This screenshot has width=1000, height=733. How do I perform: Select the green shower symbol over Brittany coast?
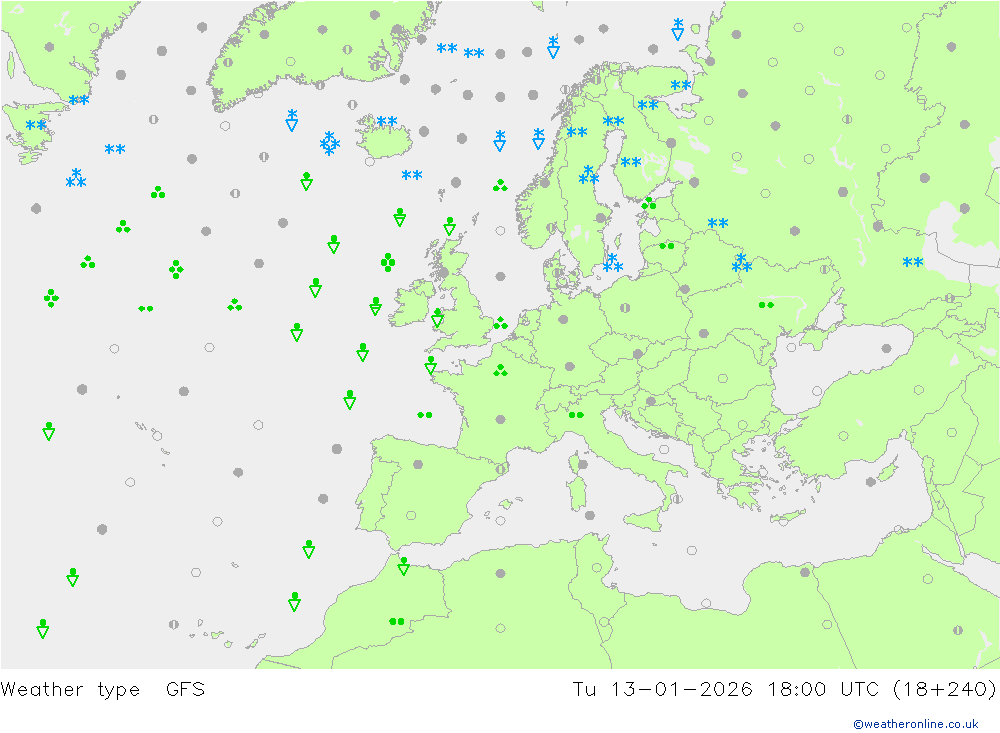(430, 365)
